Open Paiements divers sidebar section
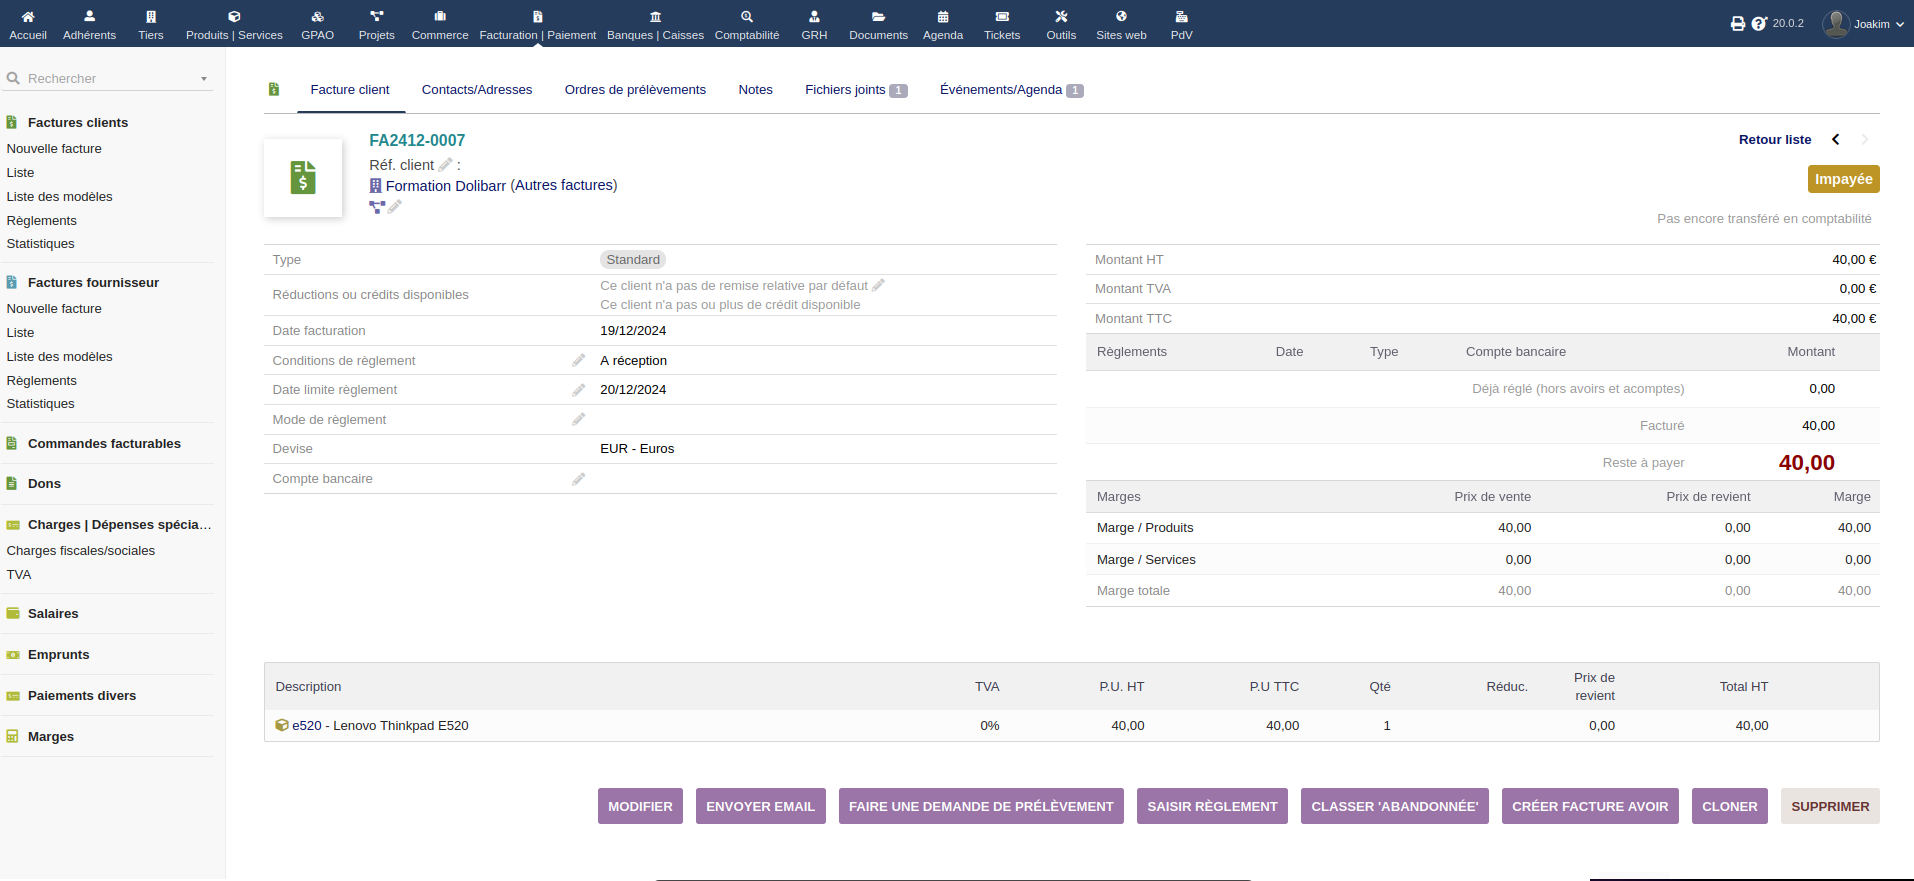Image resolution: width=1914 pixels, height=881 pixels. point(82,696)
